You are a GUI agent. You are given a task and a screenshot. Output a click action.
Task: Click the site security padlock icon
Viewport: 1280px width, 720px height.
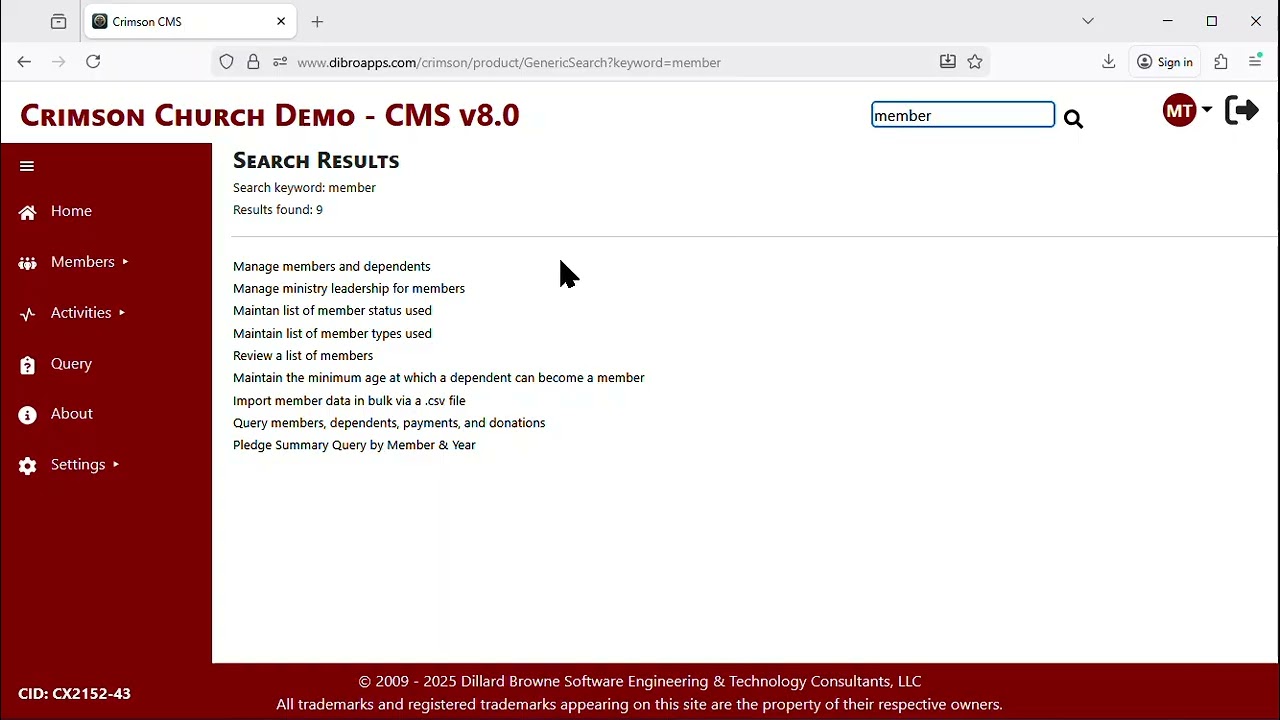pyautogui.click(x=253, y=62)
